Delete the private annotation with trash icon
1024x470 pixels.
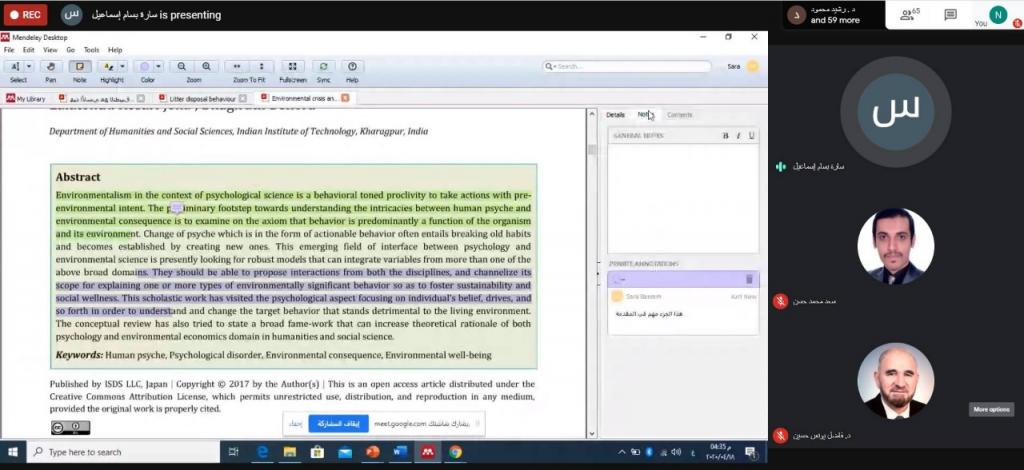(749, 279)
